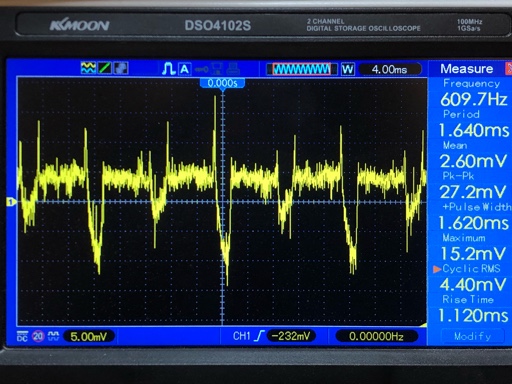Select the Rise Time measurement label
This screenshot has width=512, height=384.
coord(468,300)
